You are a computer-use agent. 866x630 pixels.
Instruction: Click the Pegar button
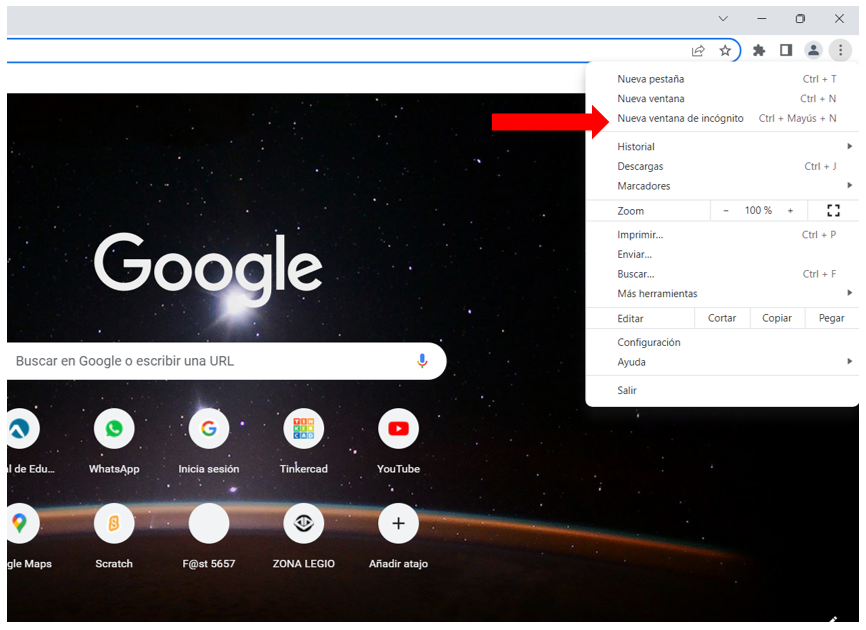(x=831, y=318)
